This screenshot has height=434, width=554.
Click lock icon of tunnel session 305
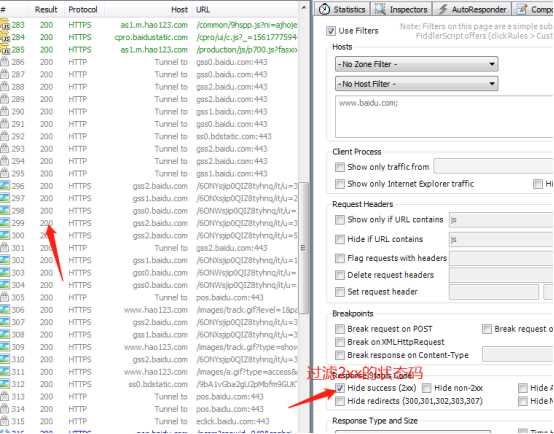(5, 297)
